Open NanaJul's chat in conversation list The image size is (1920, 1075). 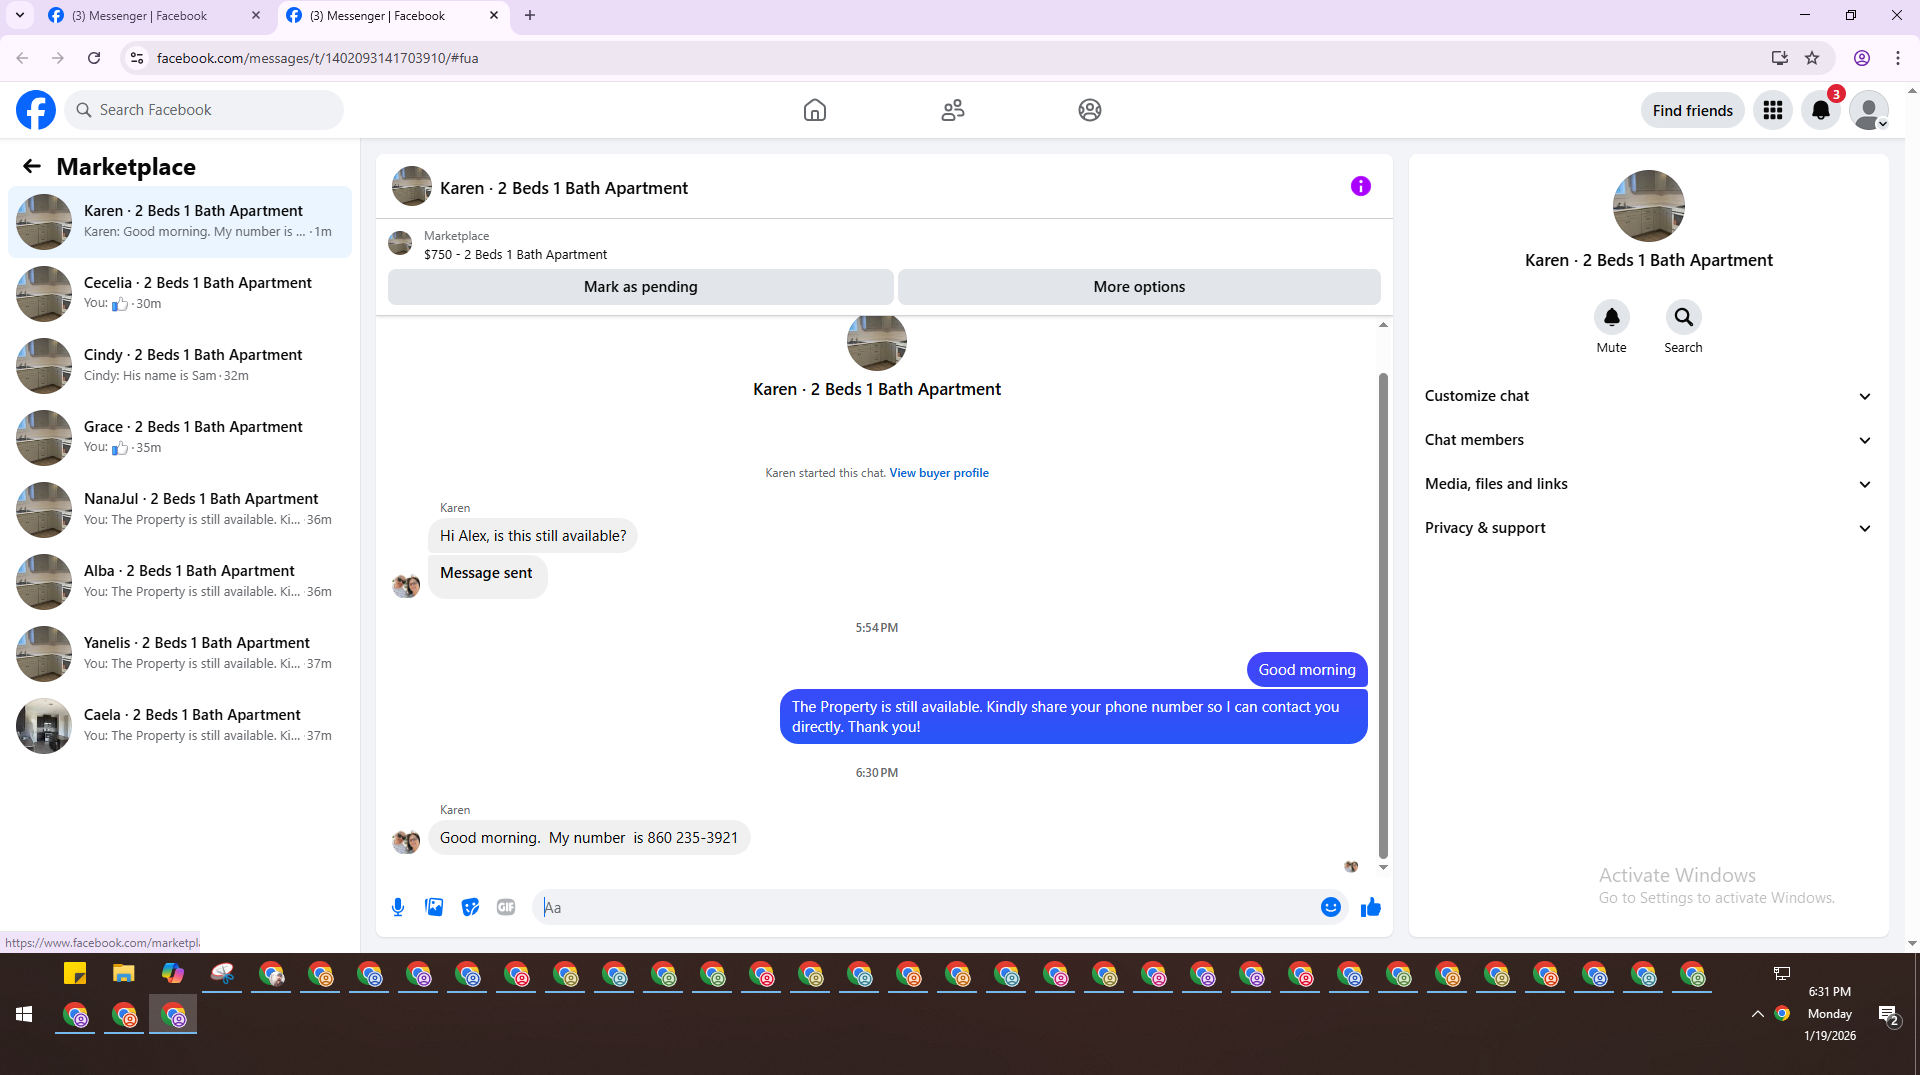pos(180,510)
